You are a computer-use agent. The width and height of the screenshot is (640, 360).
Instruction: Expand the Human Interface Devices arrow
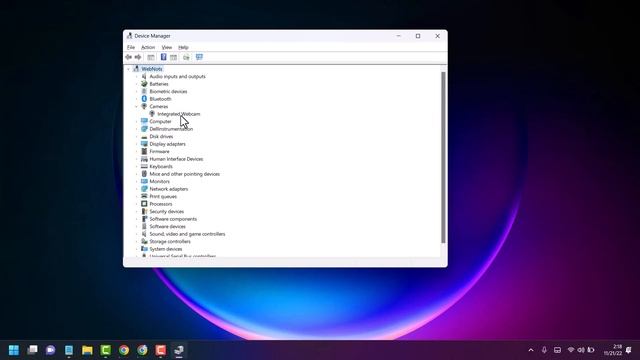point(137,159)
